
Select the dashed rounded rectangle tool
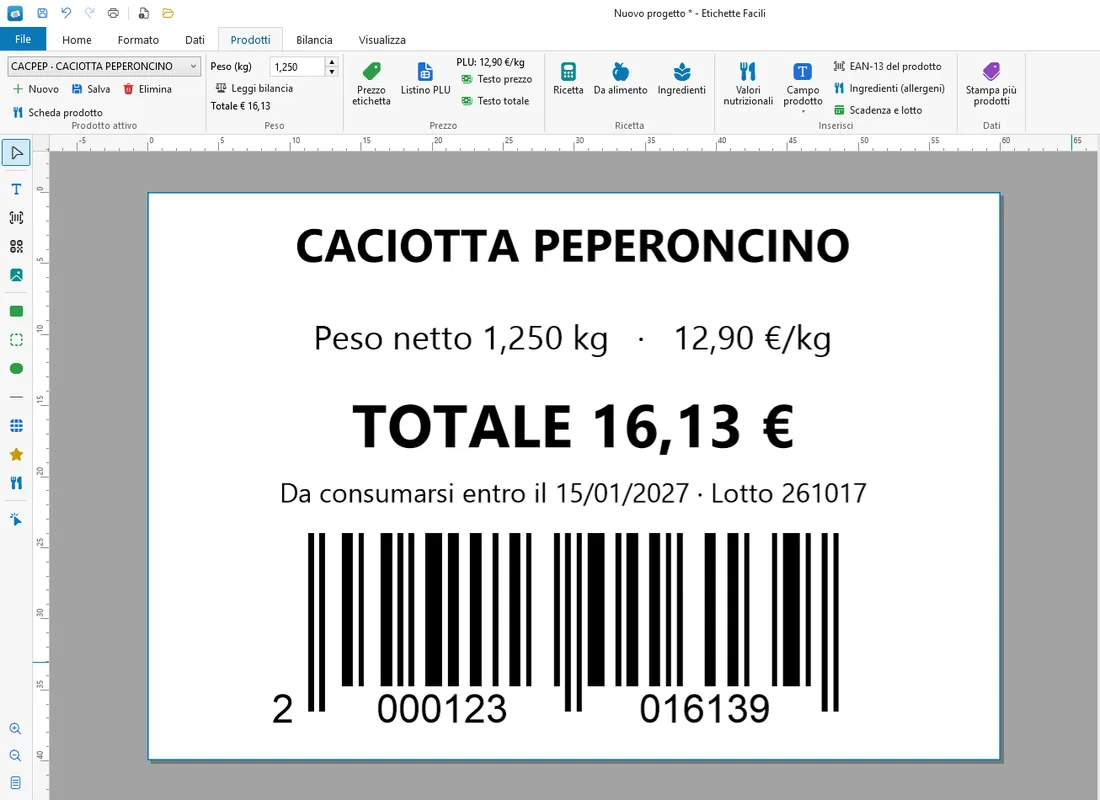coord(16,340)
